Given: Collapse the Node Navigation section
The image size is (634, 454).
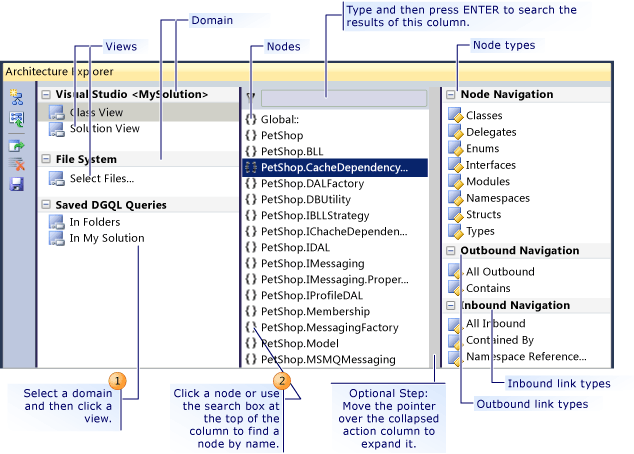Looking at the screenshot, I should click(x=450, y=95).
